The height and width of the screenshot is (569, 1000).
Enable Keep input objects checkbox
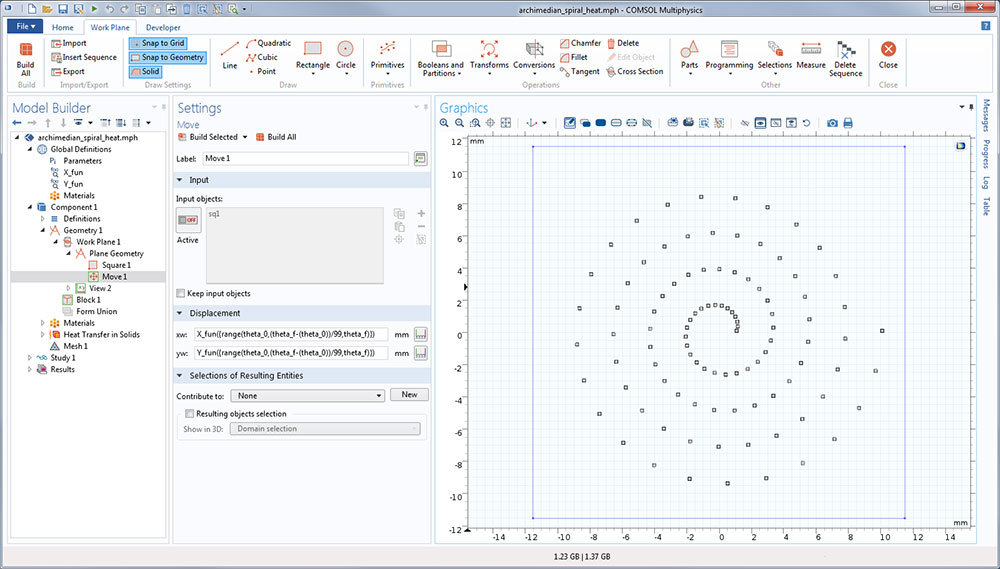181,294
